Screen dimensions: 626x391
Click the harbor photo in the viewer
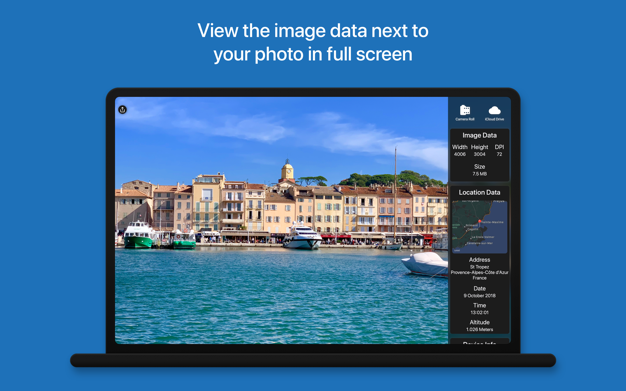(281, 220)
